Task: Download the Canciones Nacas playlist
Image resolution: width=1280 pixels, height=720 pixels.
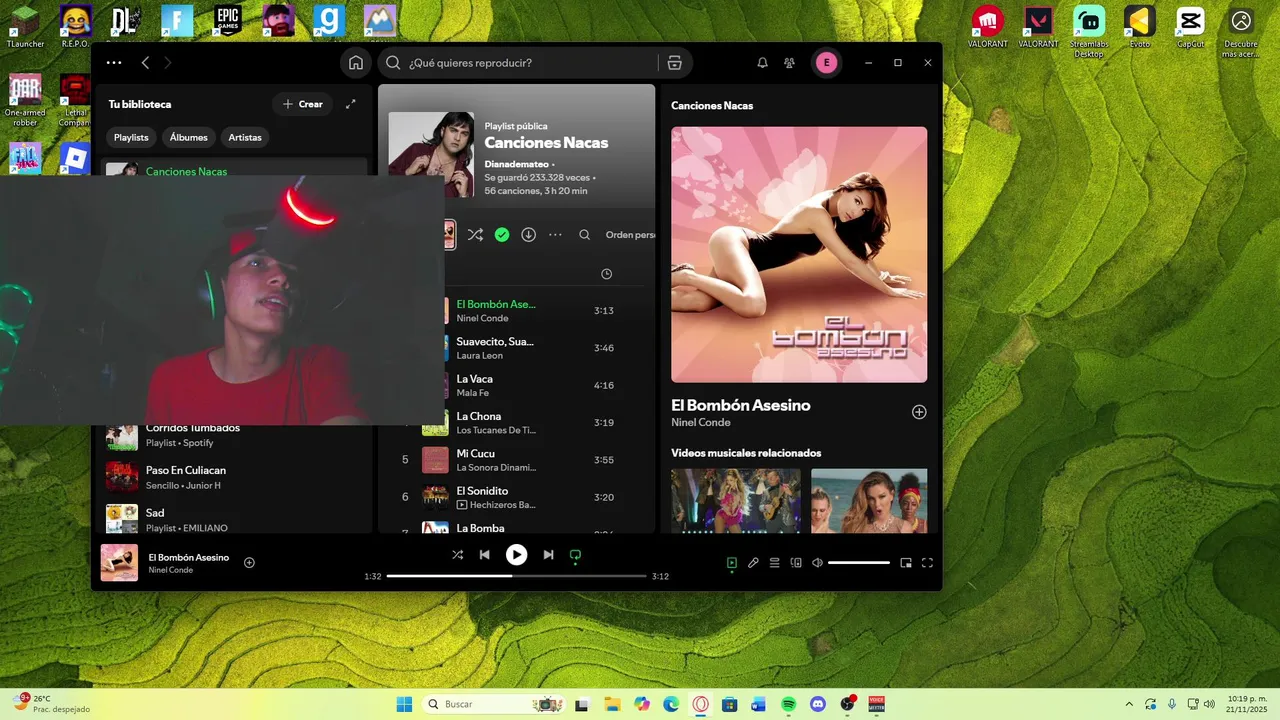Action: pyautogui.click(x=529, y=235)
